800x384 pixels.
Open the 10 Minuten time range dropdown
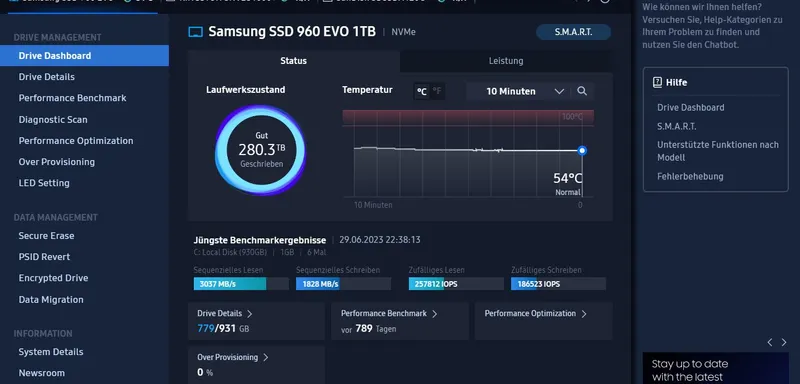518,91
